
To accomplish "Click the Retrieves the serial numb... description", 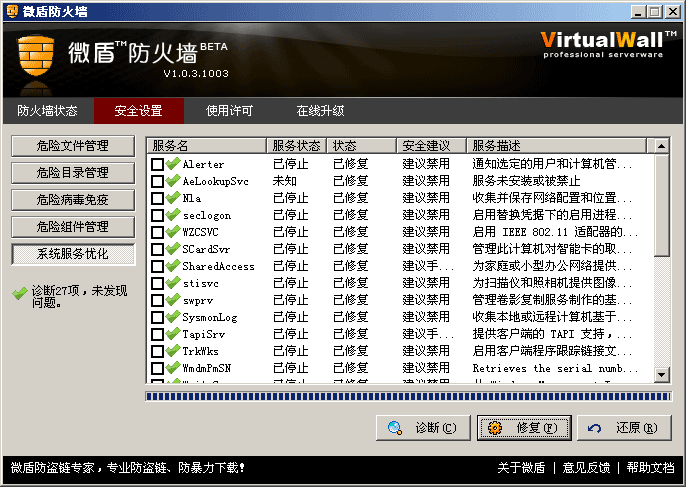I will [555, 368].
